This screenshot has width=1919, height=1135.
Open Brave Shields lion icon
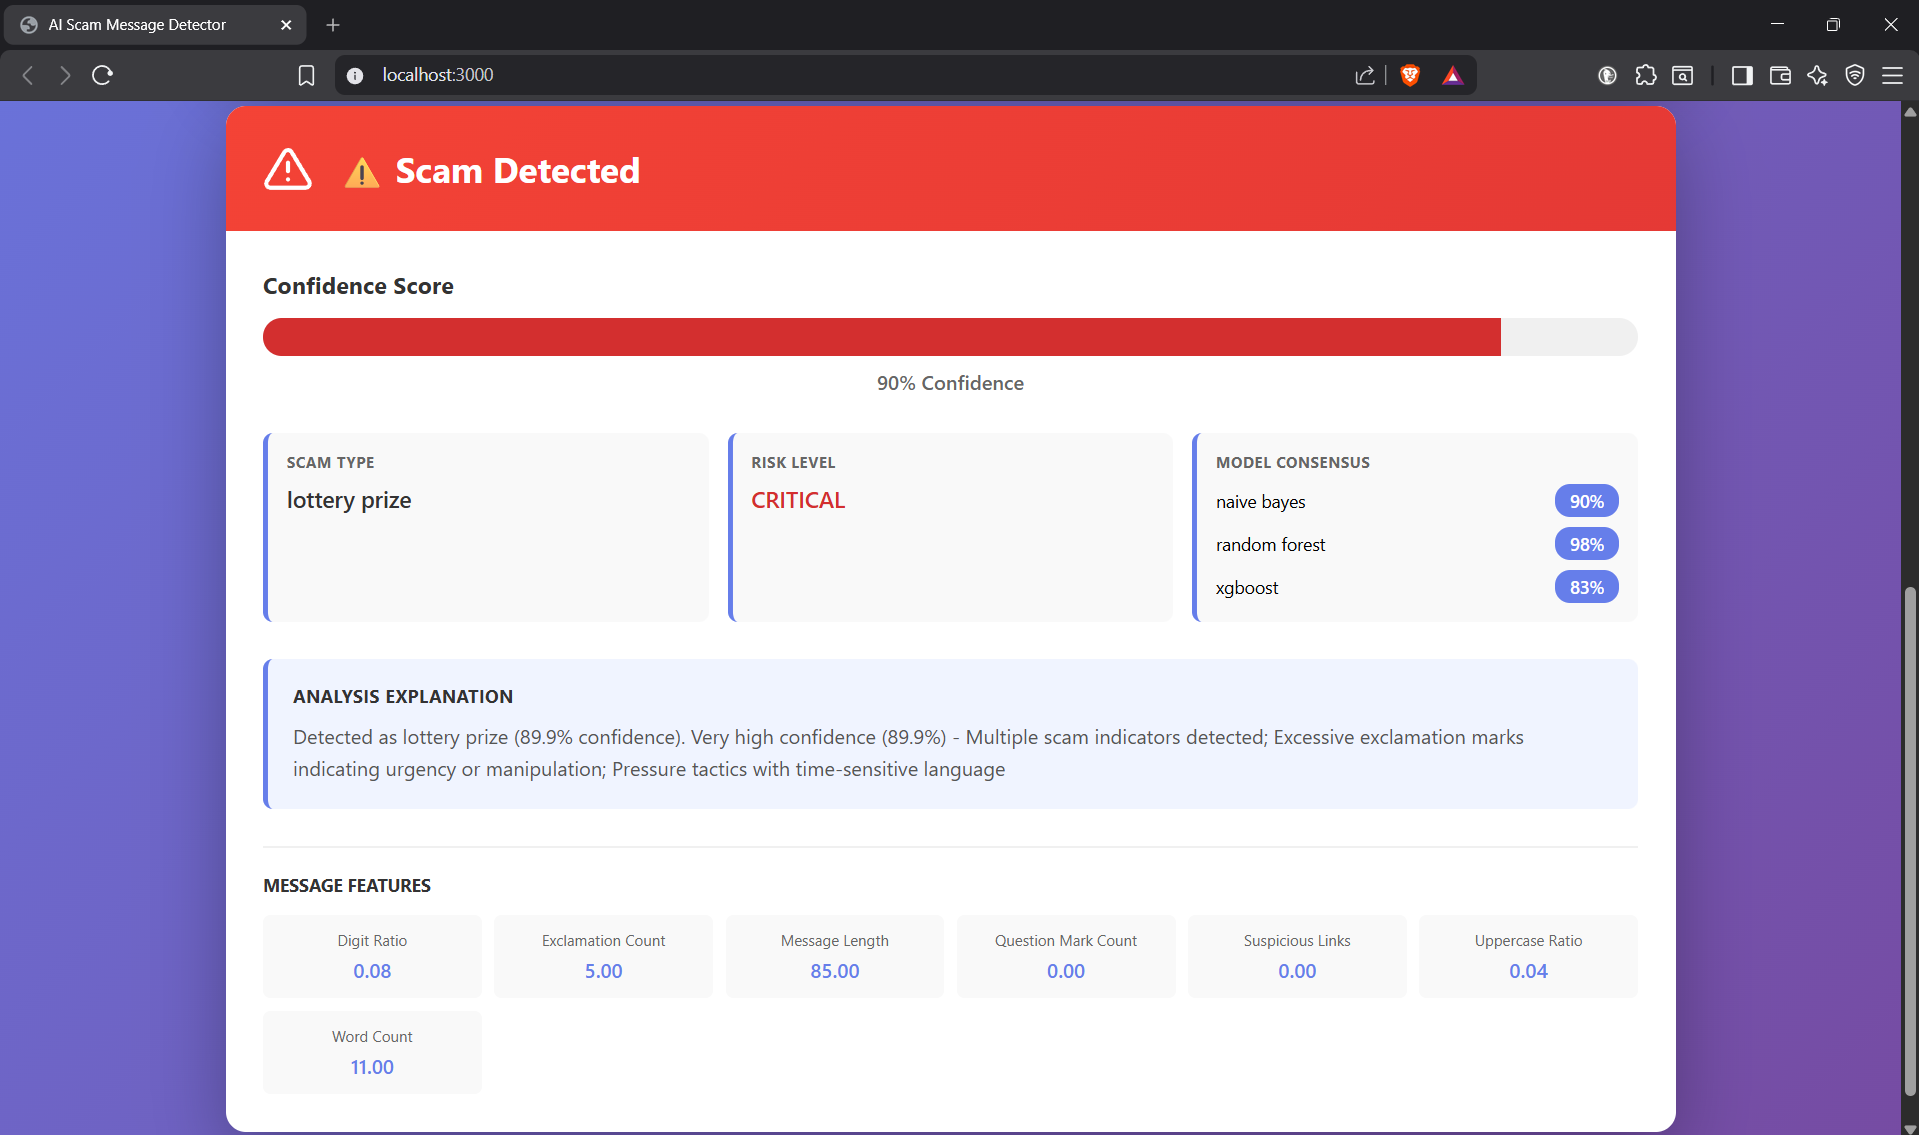tap(1410, 75)
